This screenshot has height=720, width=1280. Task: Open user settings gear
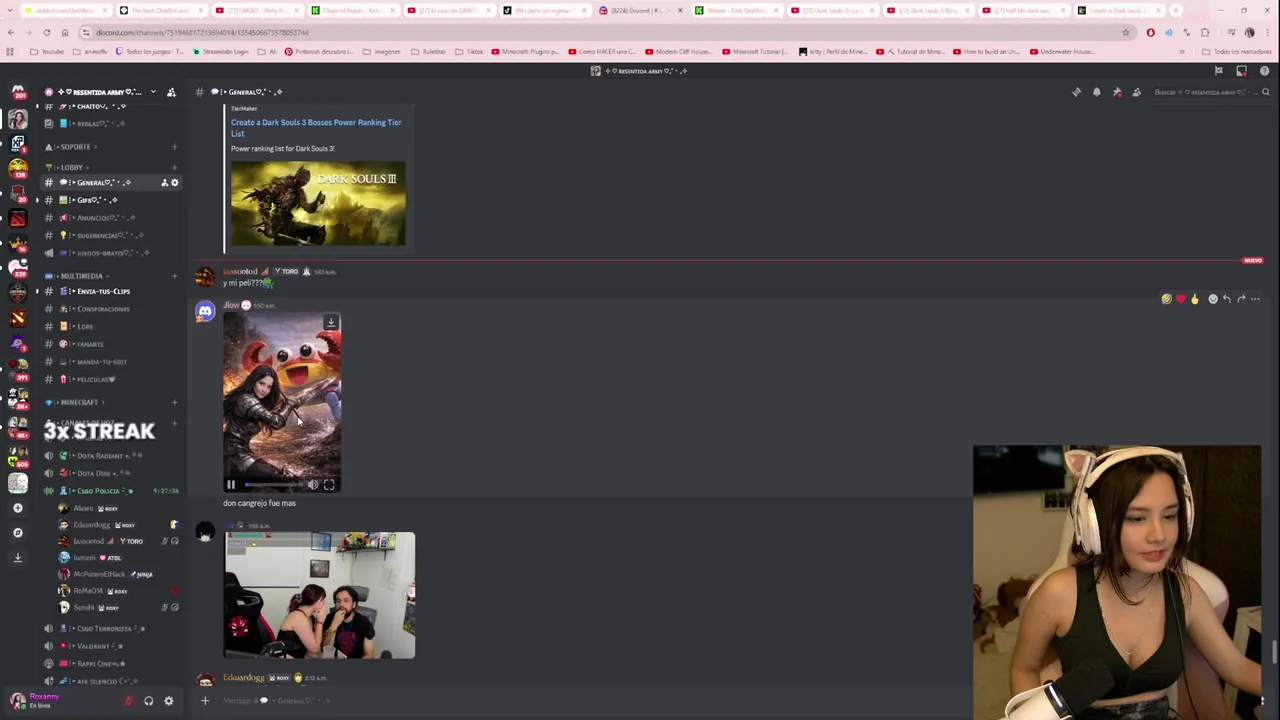pos(168,701)
